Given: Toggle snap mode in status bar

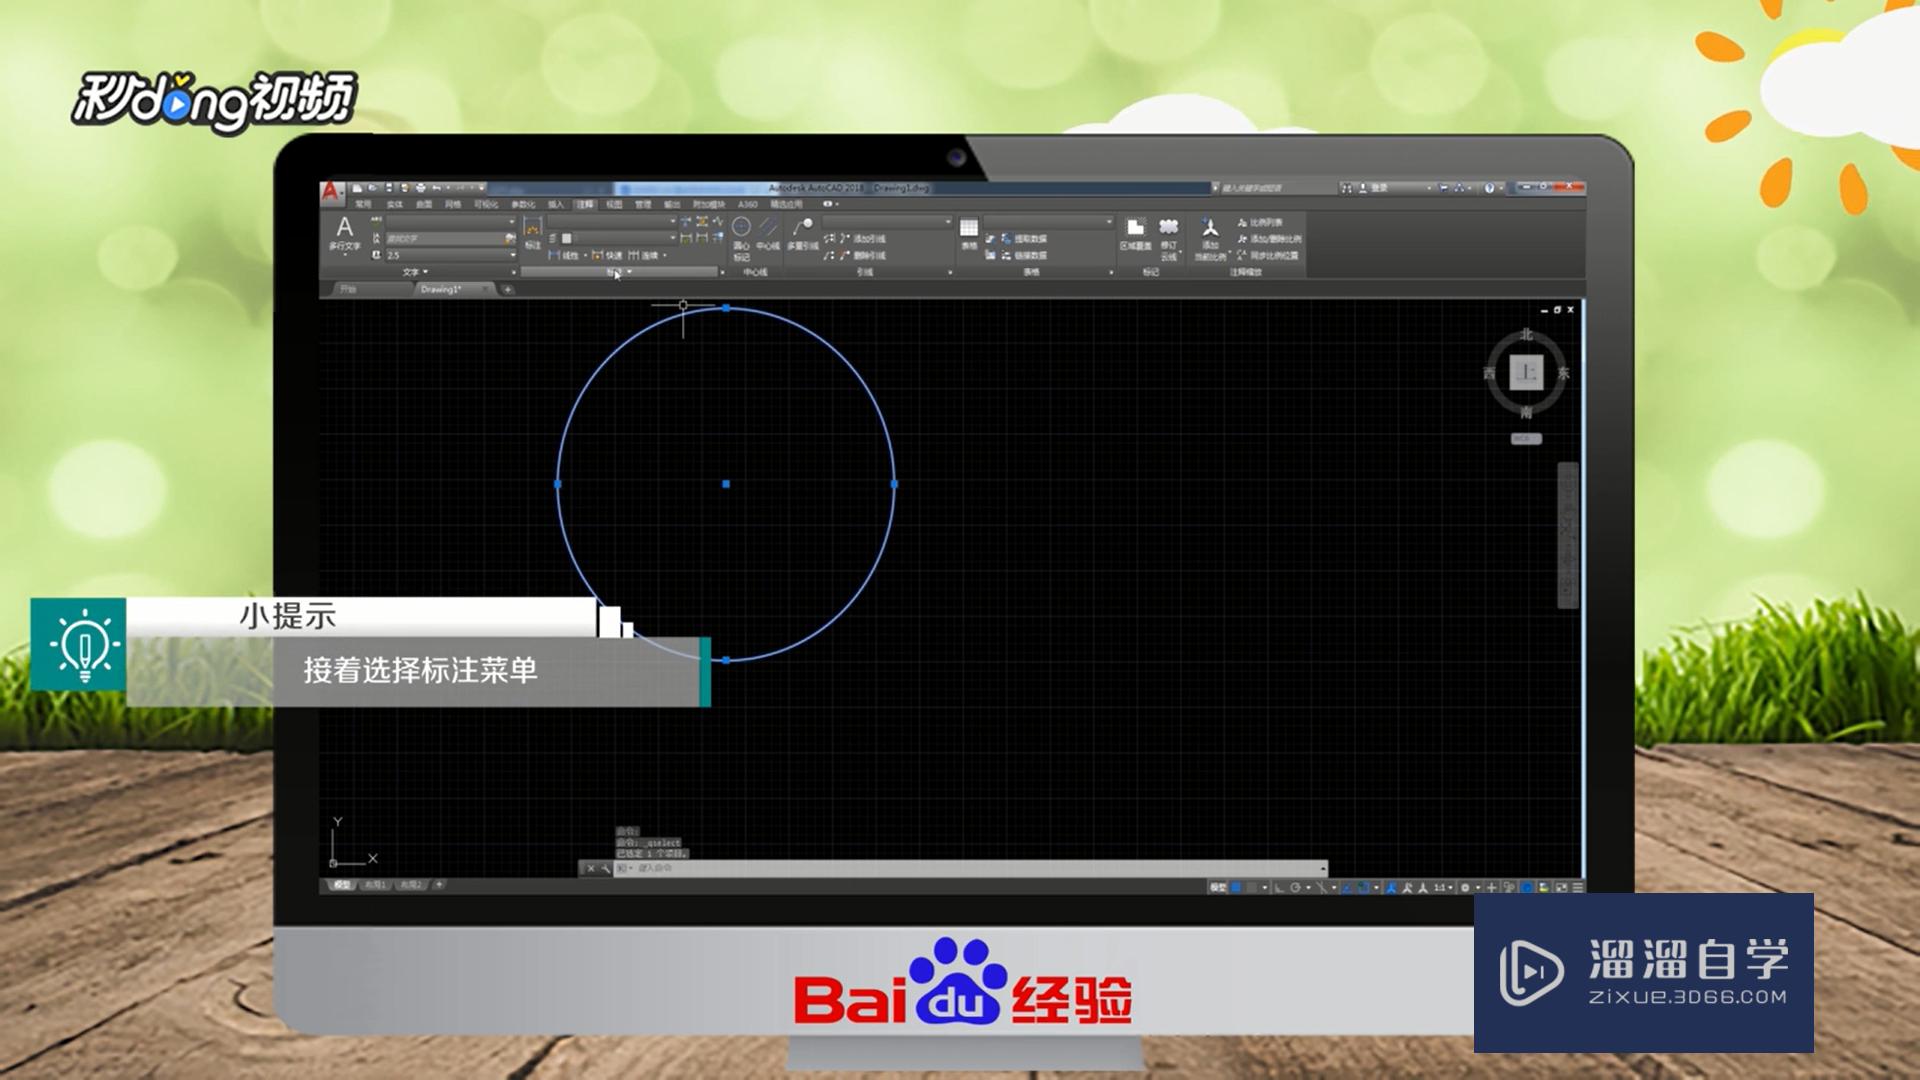Looking at the screenshot, I should click(x=1252, y=887).
